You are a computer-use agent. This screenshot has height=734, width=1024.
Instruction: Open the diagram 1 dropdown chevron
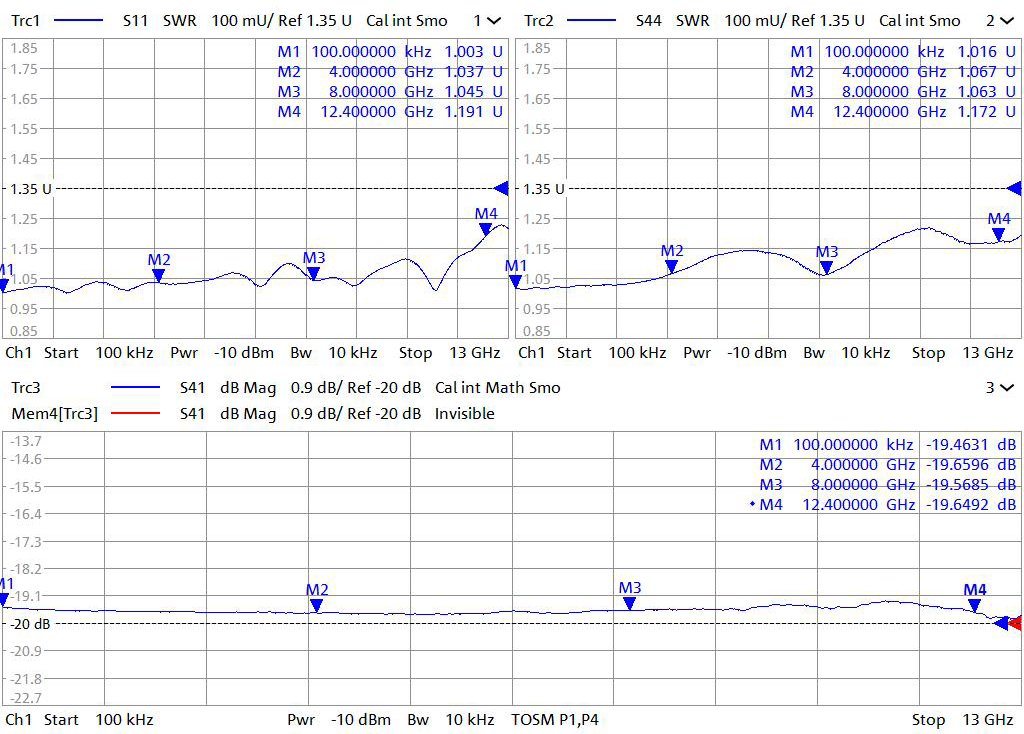pyautogui.click(x=493, y=21)
